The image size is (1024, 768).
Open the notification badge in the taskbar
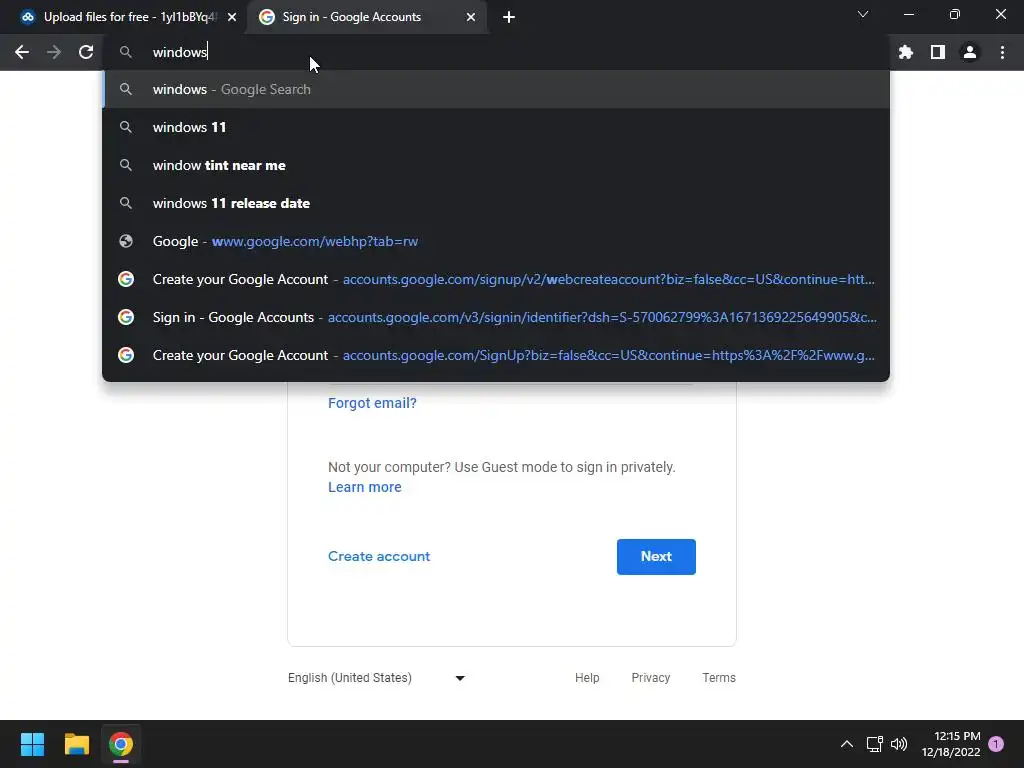tap(996, 744)
